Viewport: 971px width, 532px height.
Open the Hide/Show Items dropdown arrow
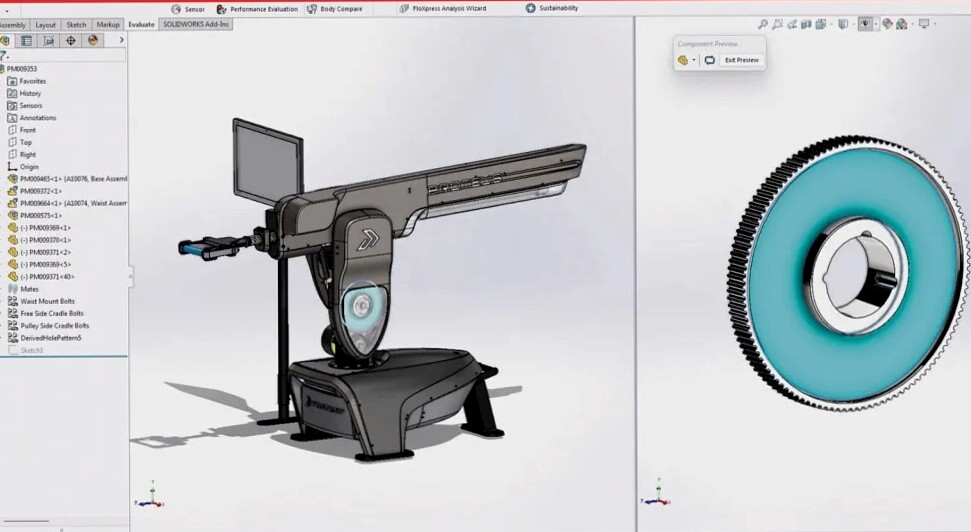click(x=876, y=25)
